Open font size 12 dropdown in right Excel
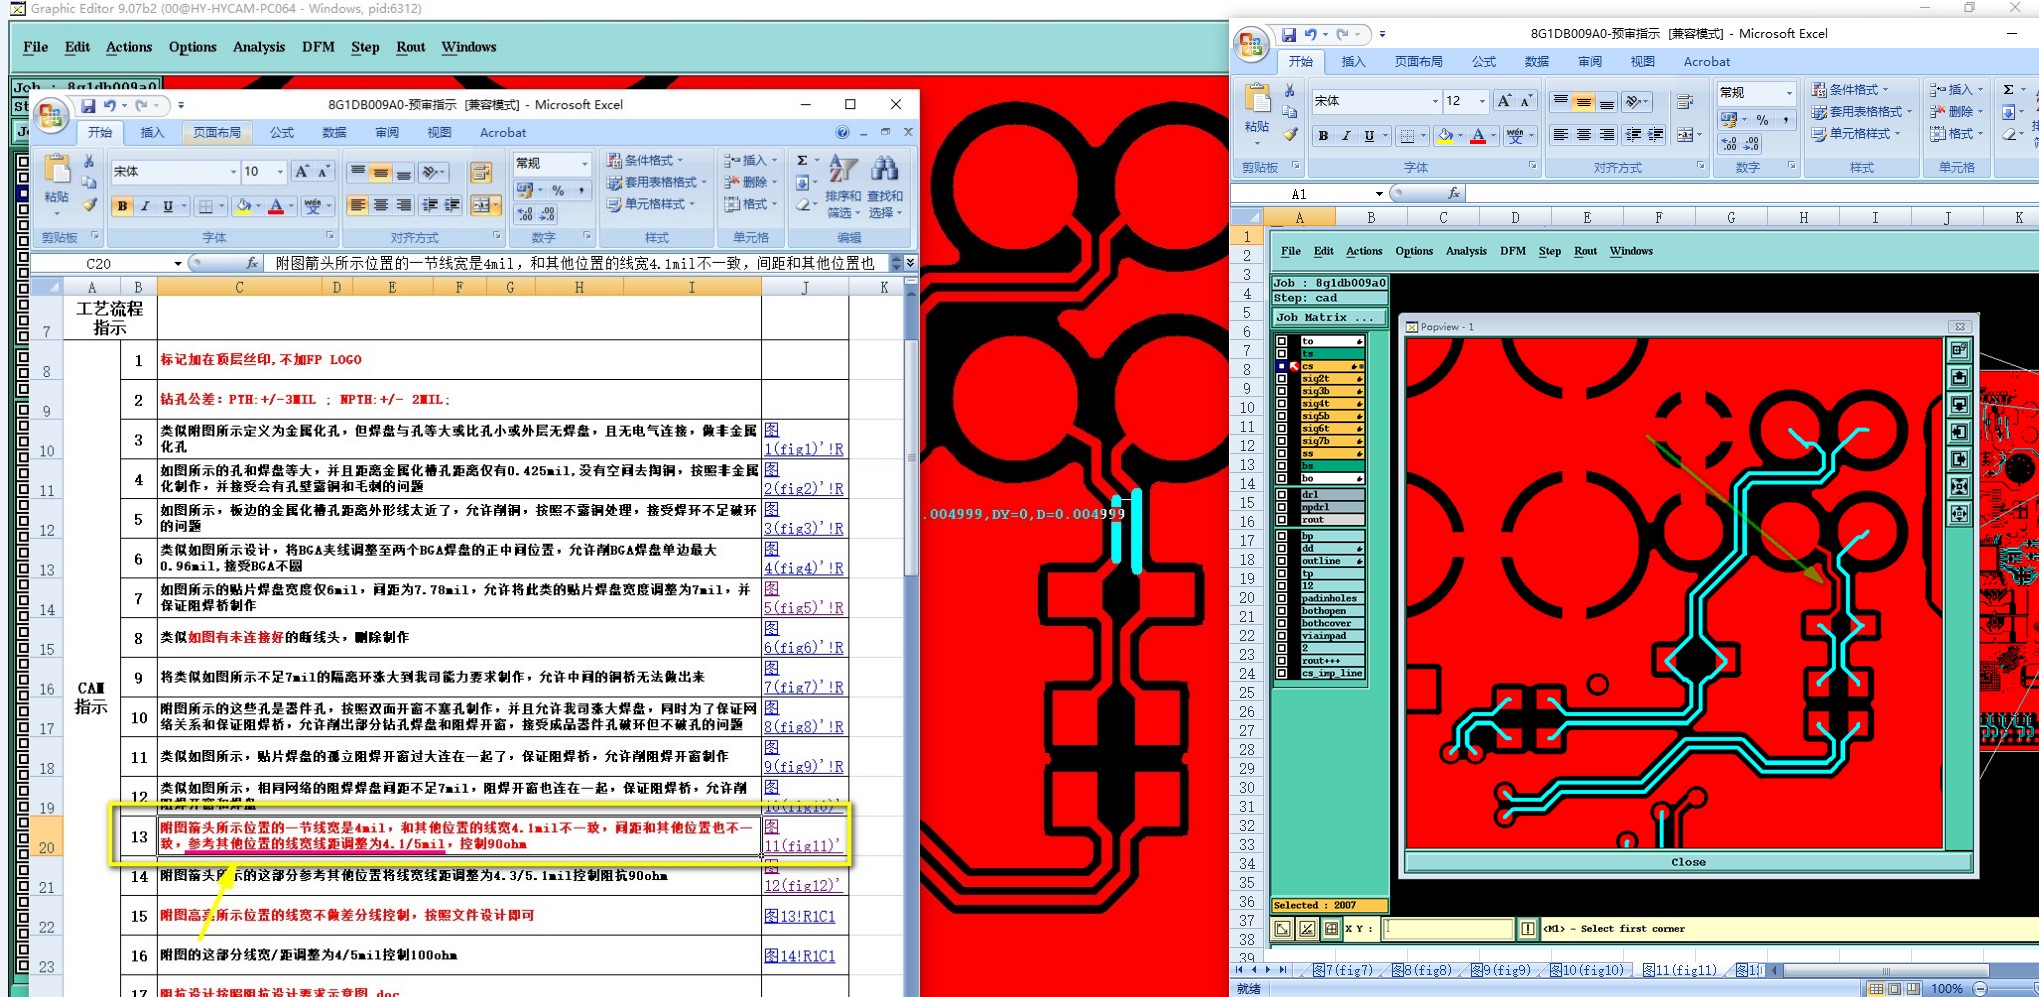 tap(1481, 101)
